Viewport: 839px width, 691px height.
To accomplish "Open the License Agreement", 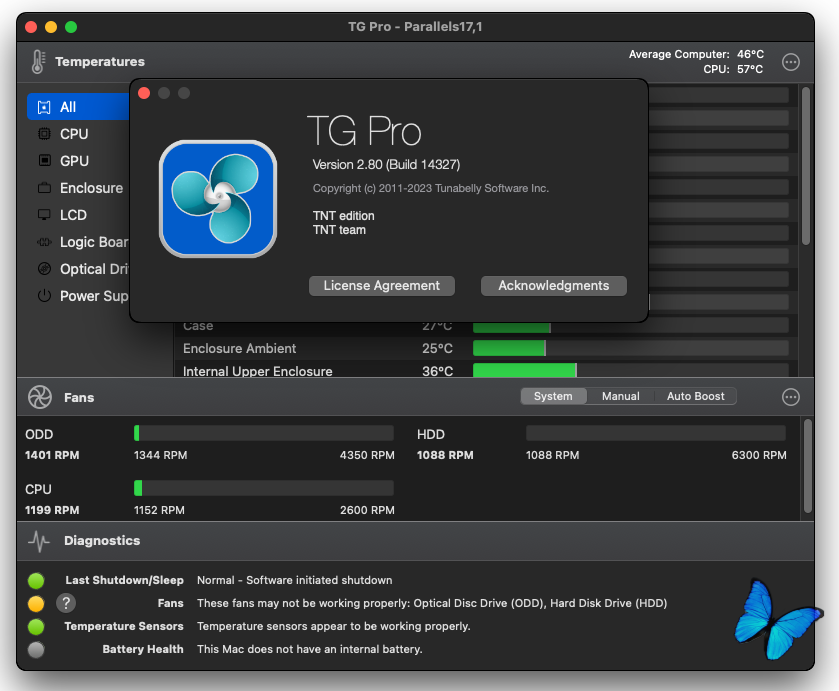I will (382, 286).
